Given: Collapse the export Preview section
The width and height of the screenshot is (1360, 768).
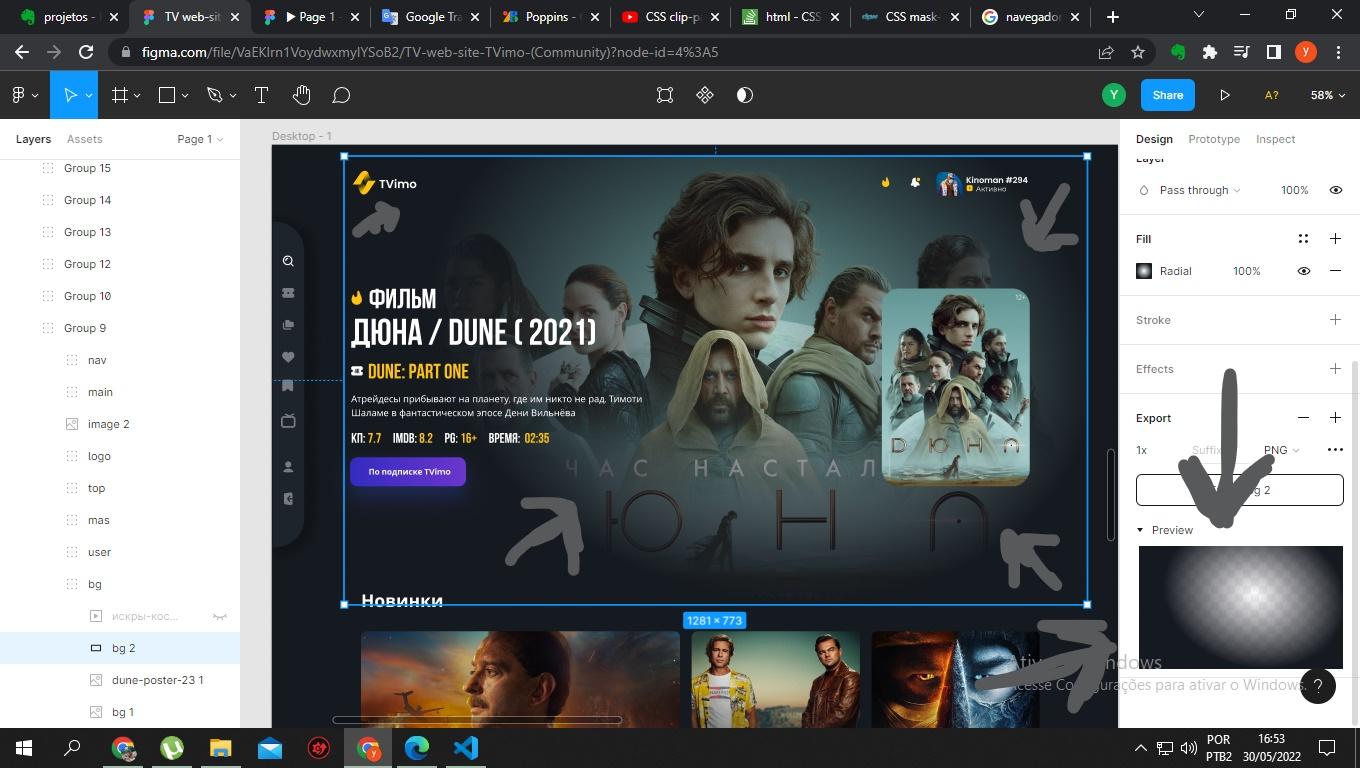Looking at the screenshot, I should click(x=1140, y=530).
